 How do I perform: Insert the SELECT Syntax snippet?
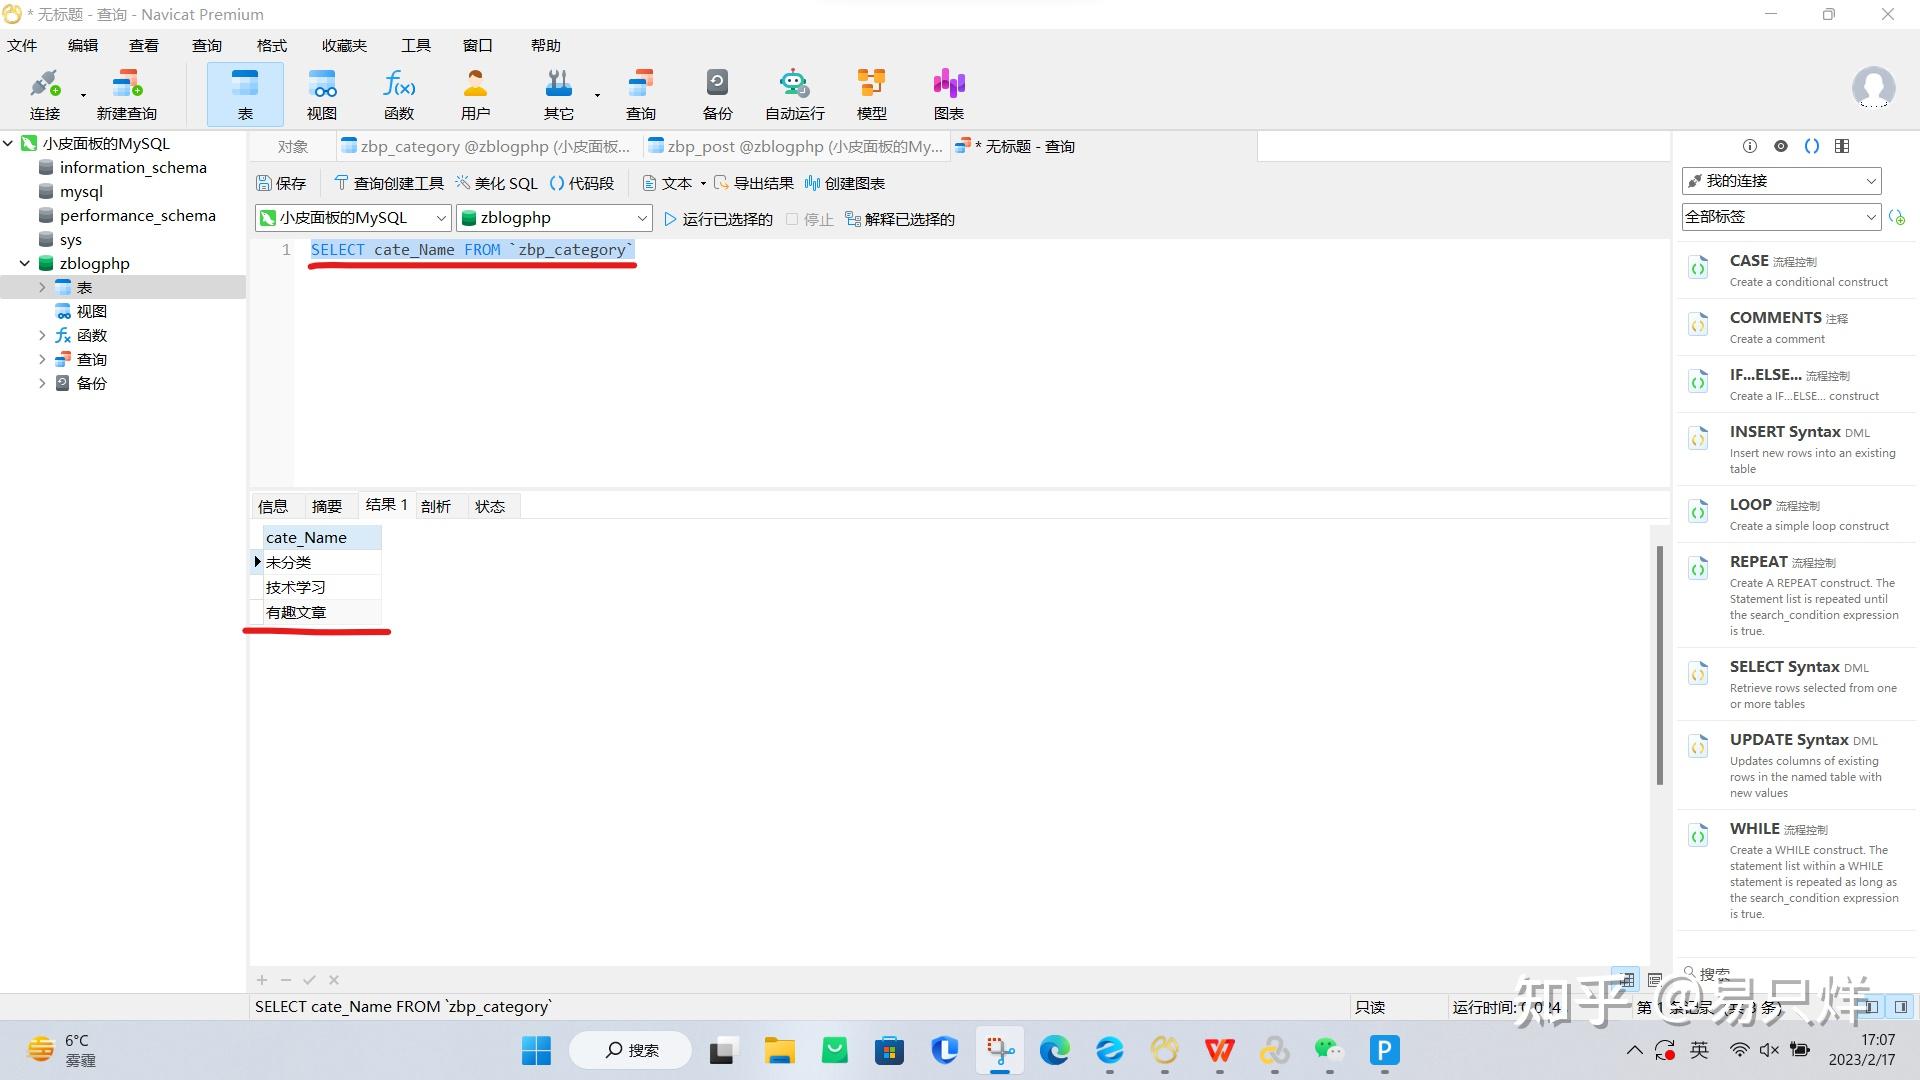[x=1797, y=684]
